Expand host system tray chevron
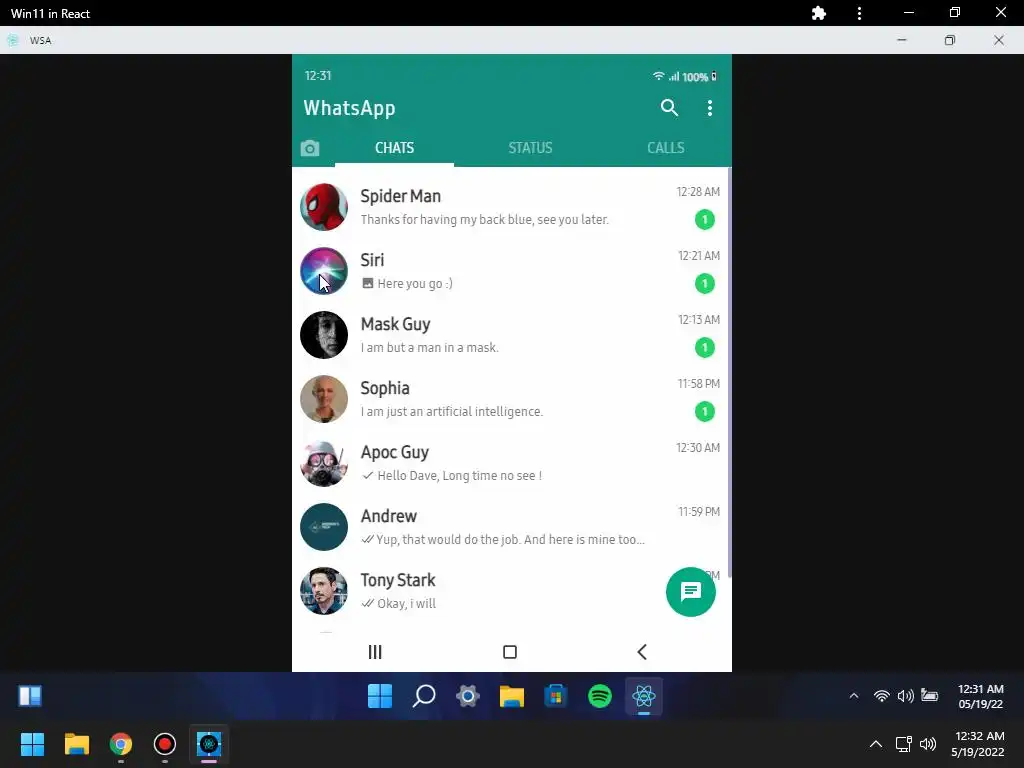Viewport: 1024px width, 768px height. point(876,744)
